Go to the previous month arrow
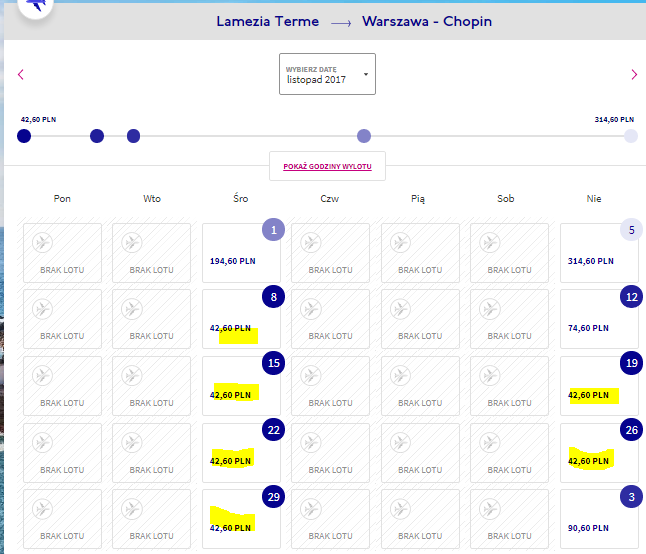 coord(21,75)
